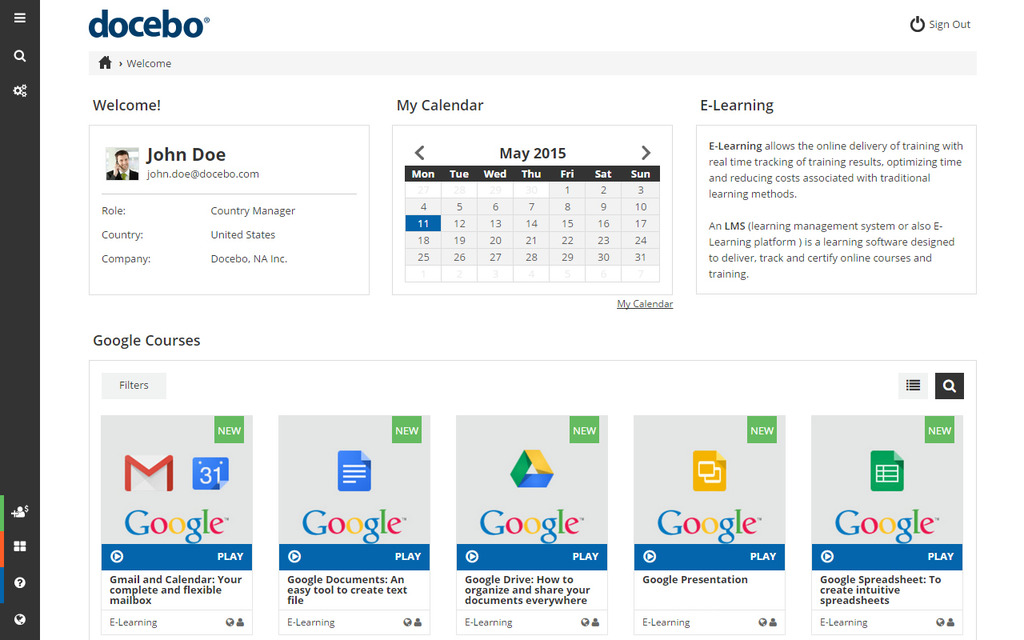Go to previous month in calendar
This screenshot has width=1024, height=640.
420,153
